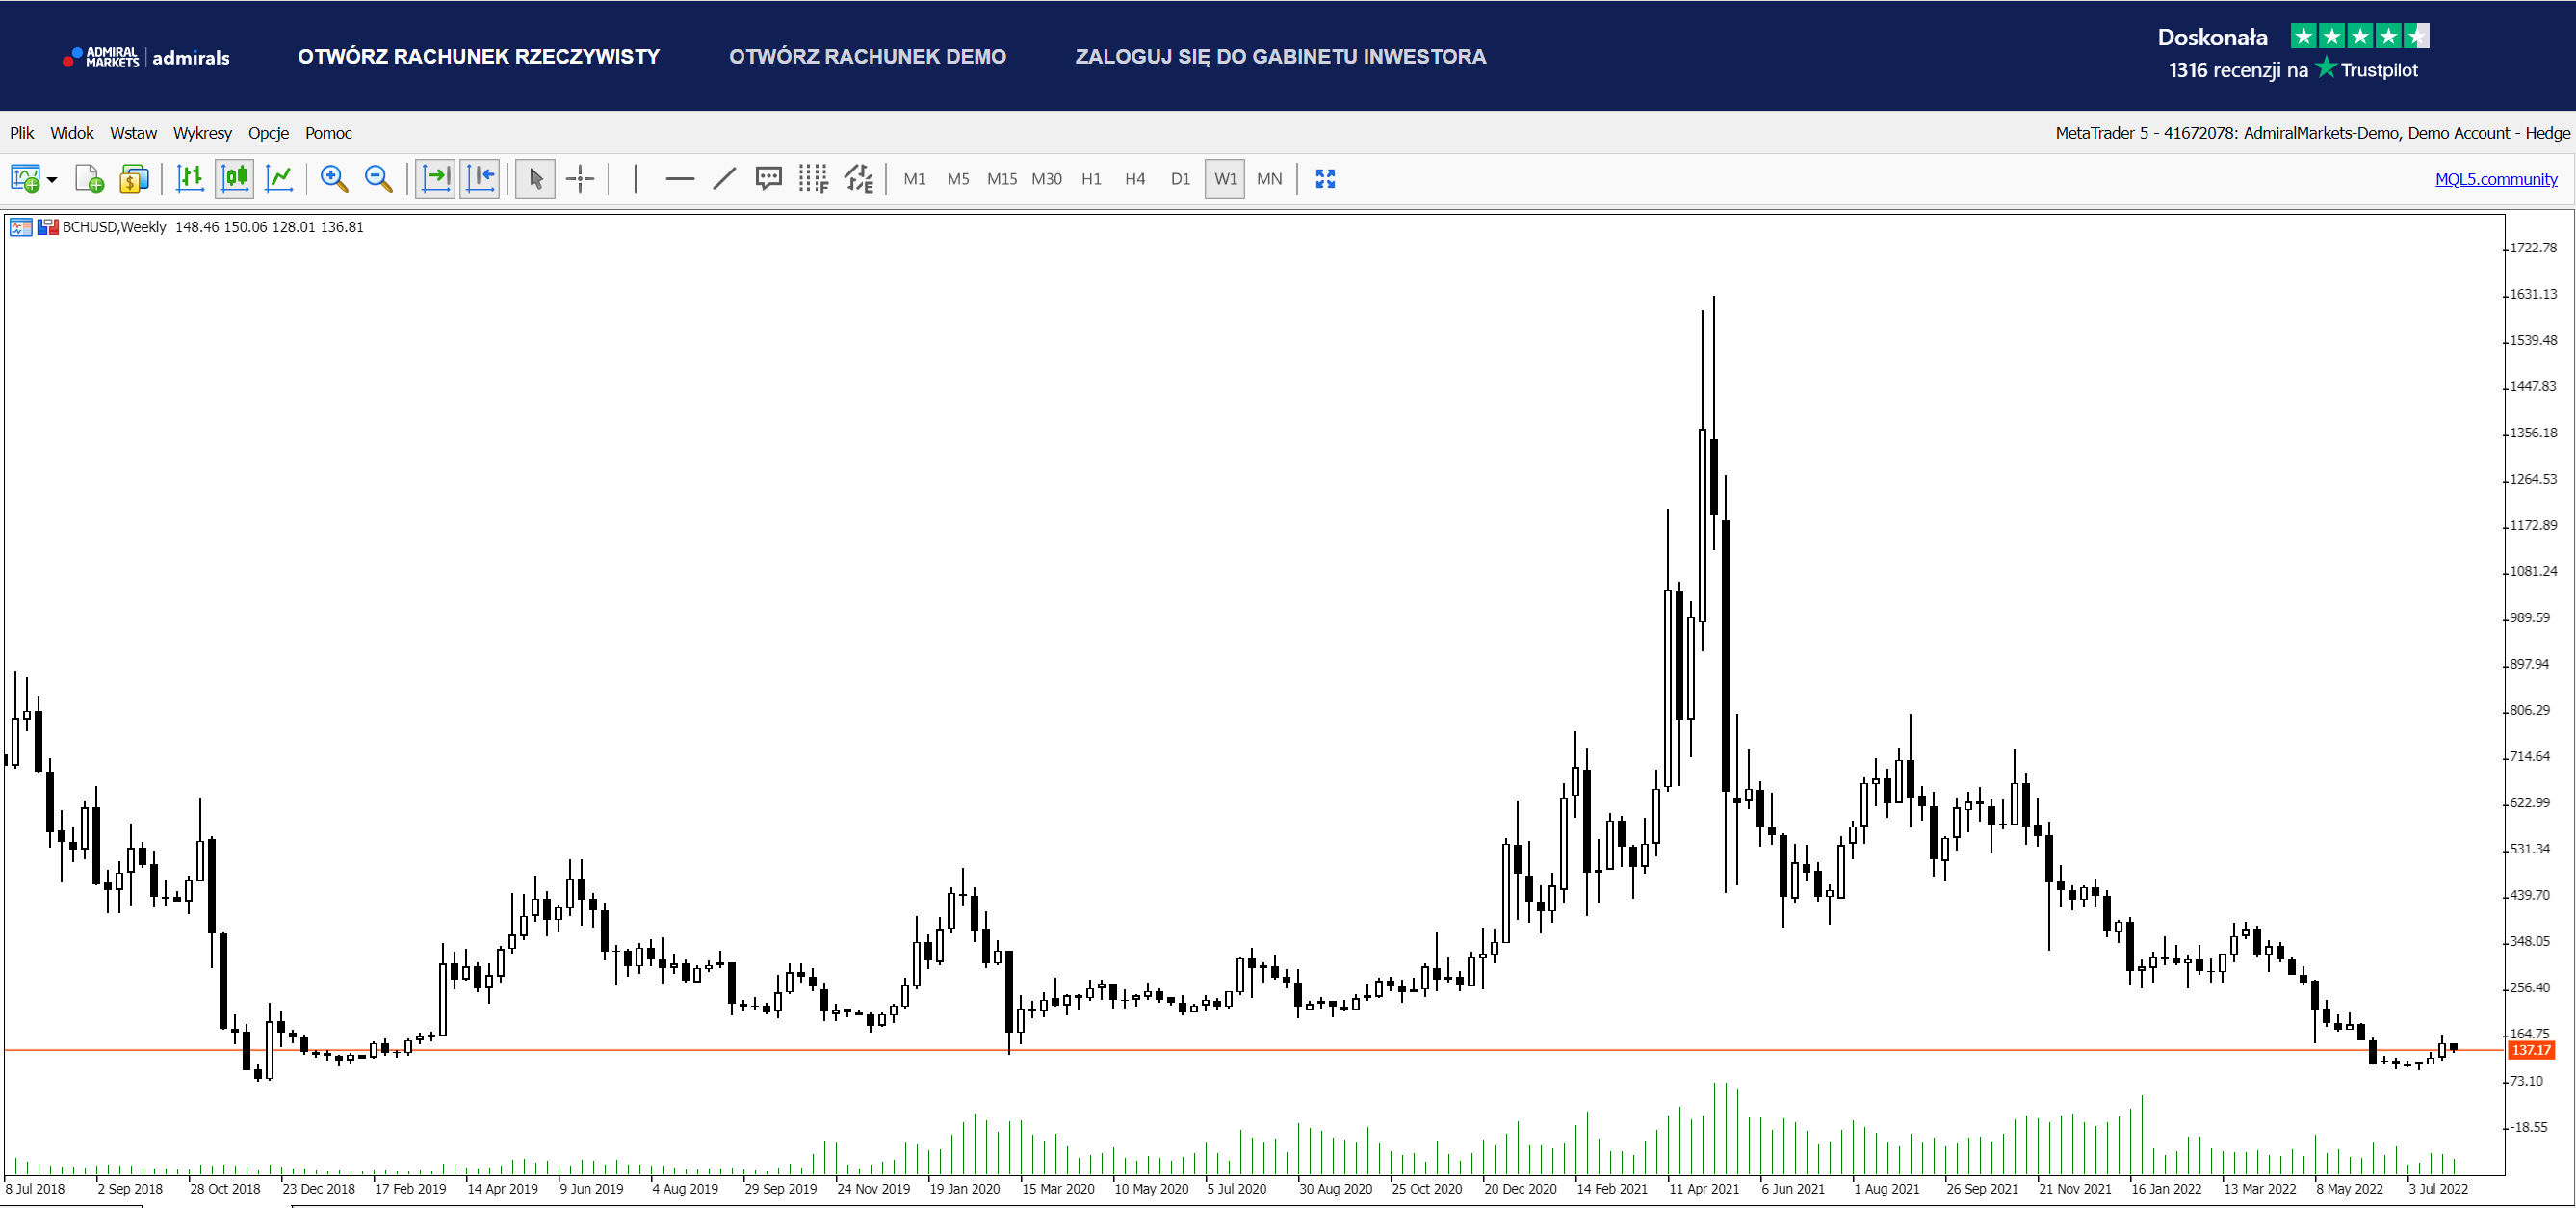Screen dimensions: 2576x1208
Task: Open the Wykresy menu
Action: (202, 133)
